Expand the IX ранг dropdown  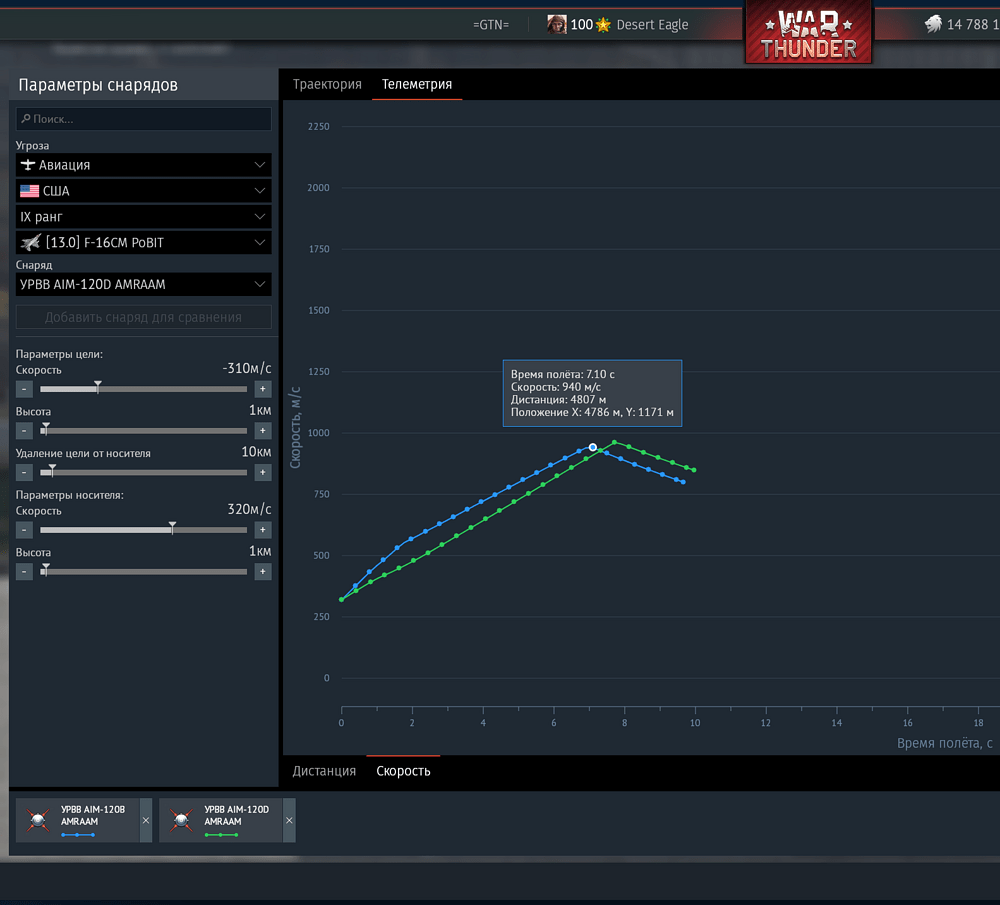[143, 216]
